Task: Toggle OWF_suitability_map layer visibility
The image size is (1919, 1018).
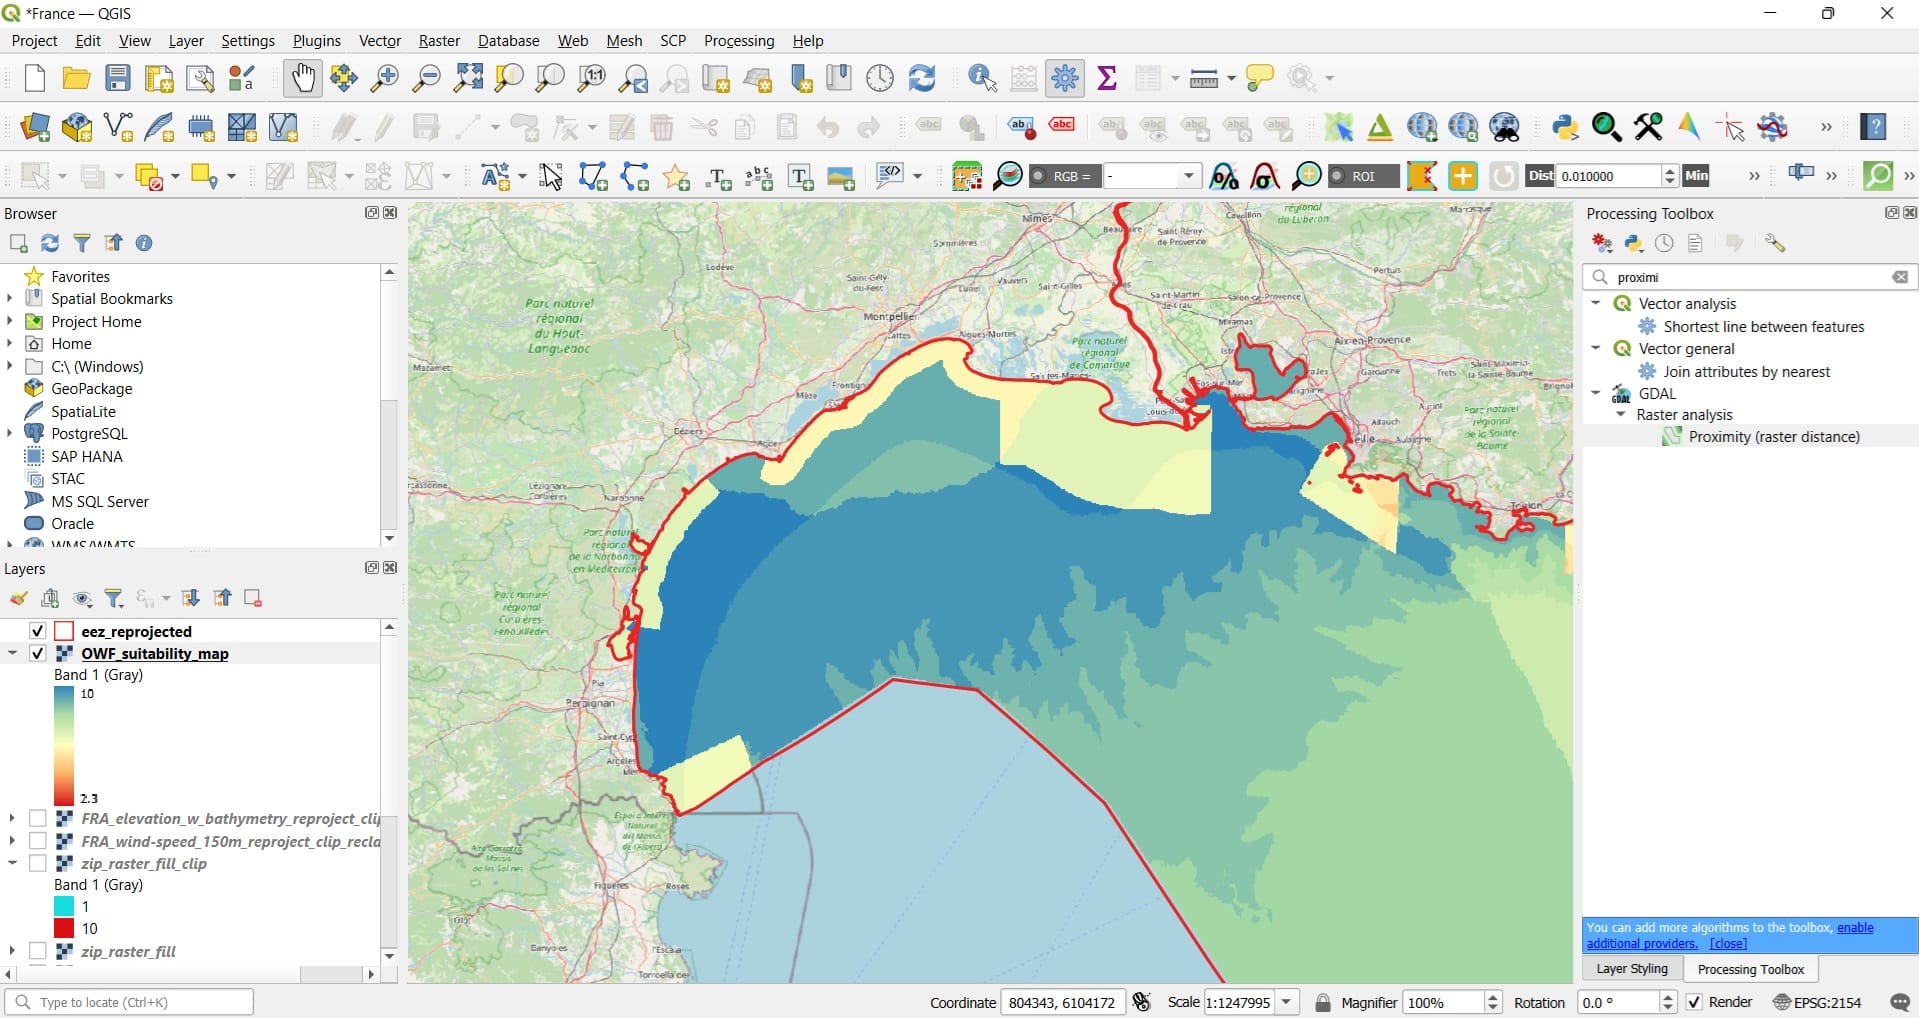Action: click(38, 653)
